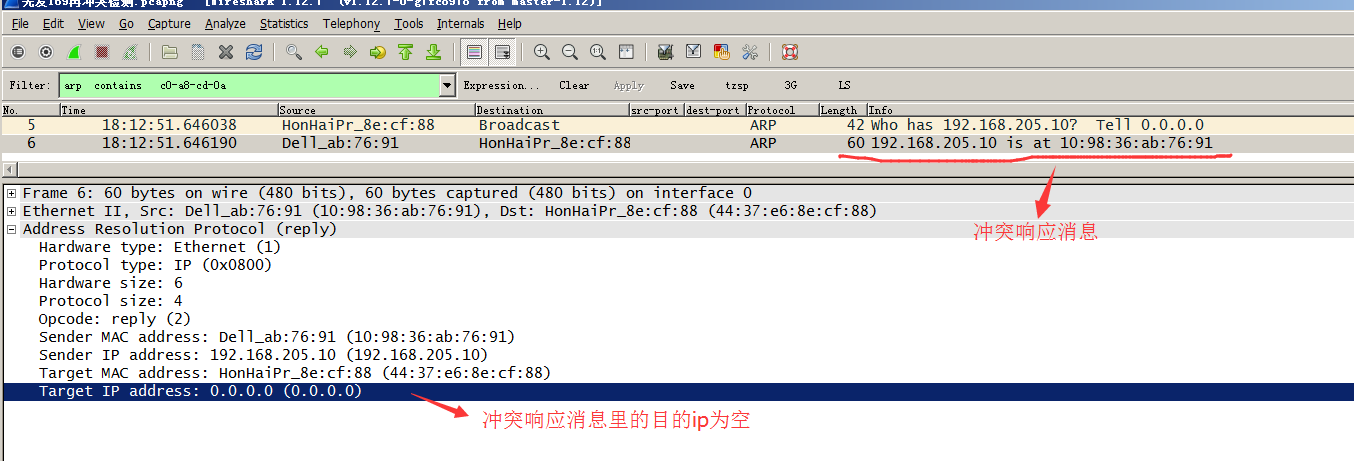Expand the Frame 6 tree node
Viewport: 1354px width, 461px height.
[11, 193]
